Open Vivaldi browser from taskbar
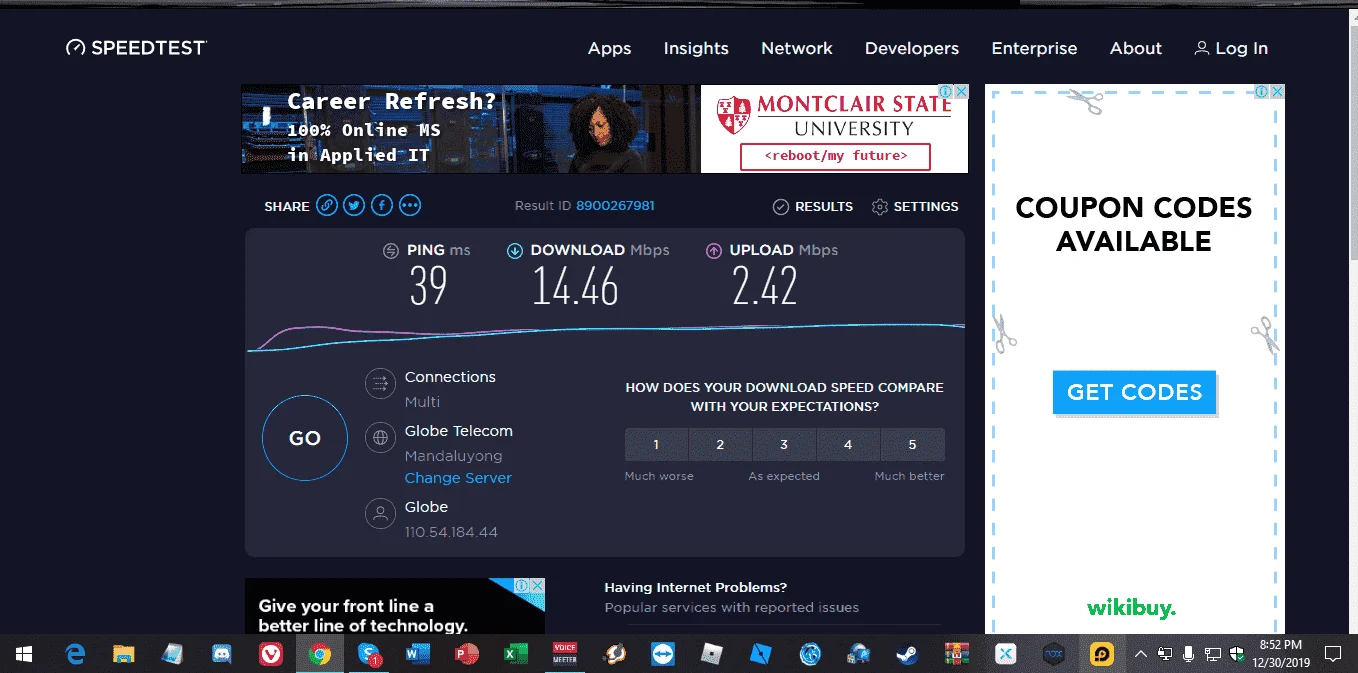Viewport: 1358px width, 673px height. 270,654
